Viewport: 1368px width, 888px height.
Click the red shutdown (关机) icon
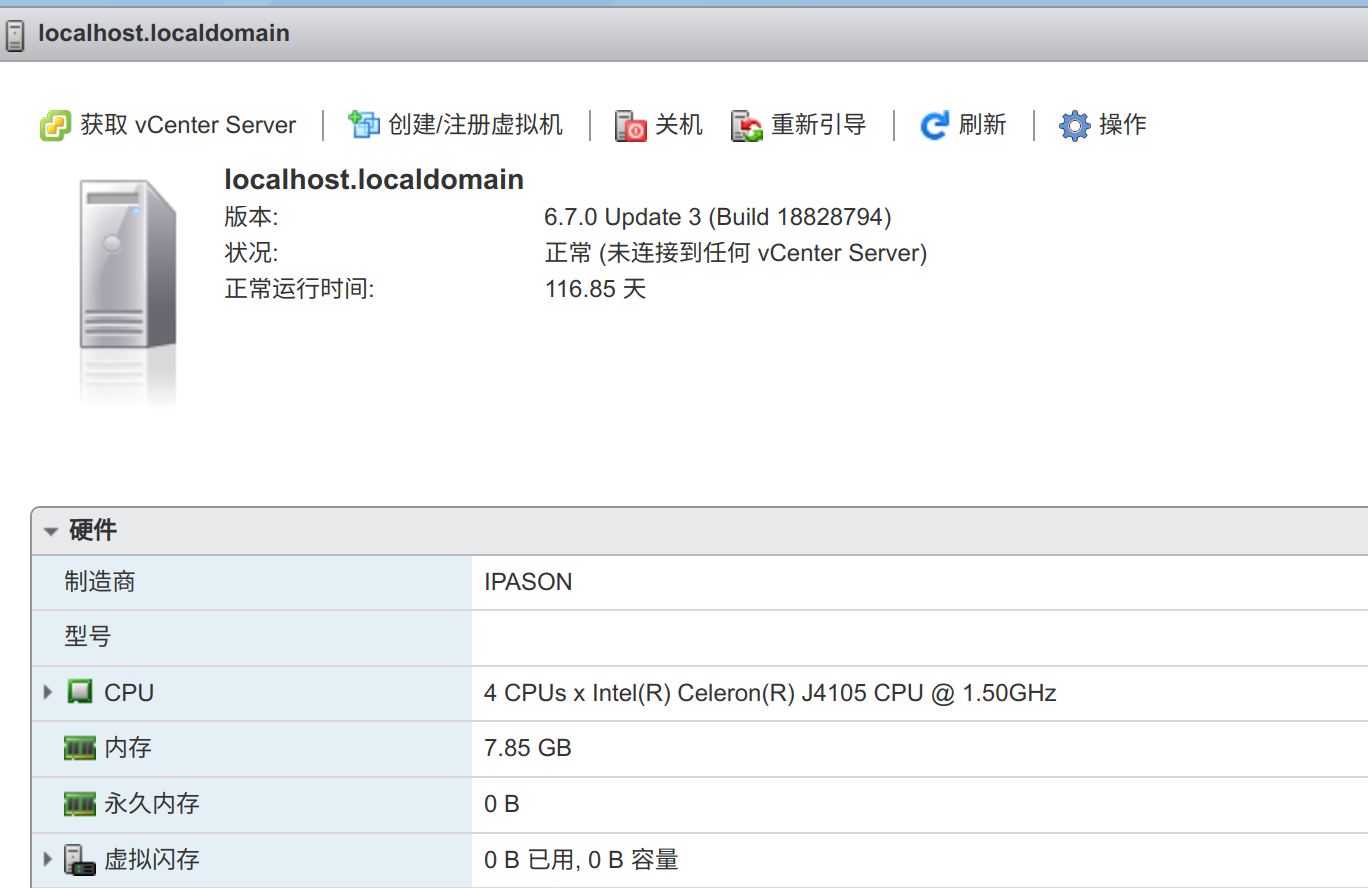click(630, 126)
